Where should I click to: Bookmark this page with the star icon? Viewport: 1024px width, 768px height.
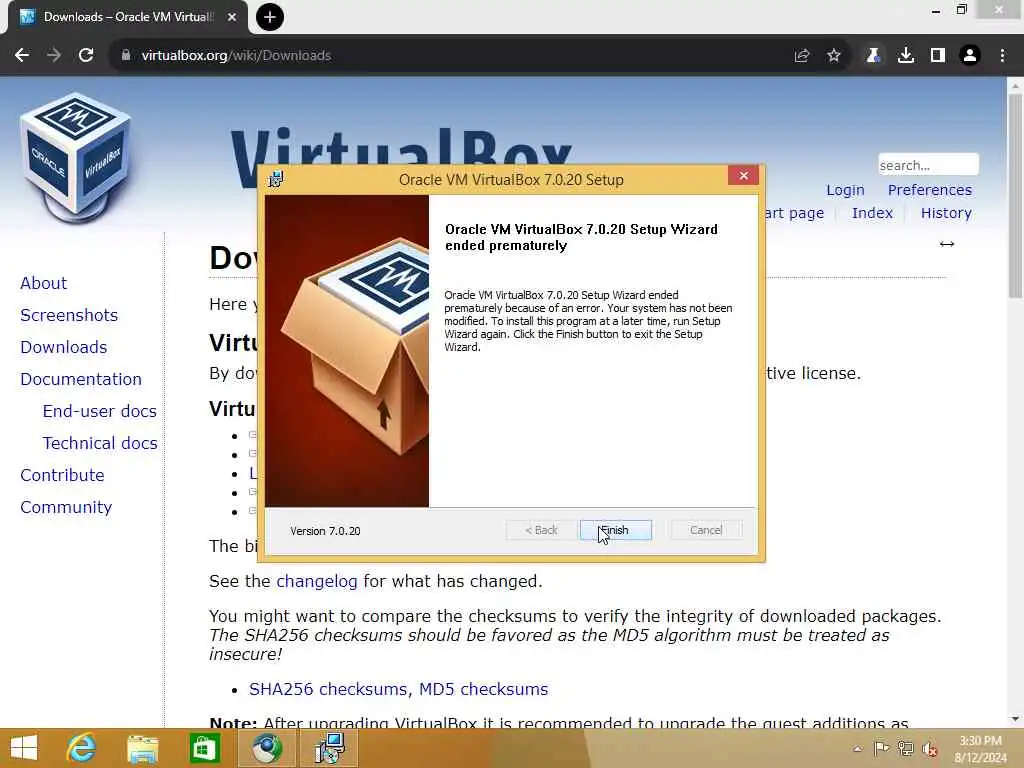coord(834,56)
